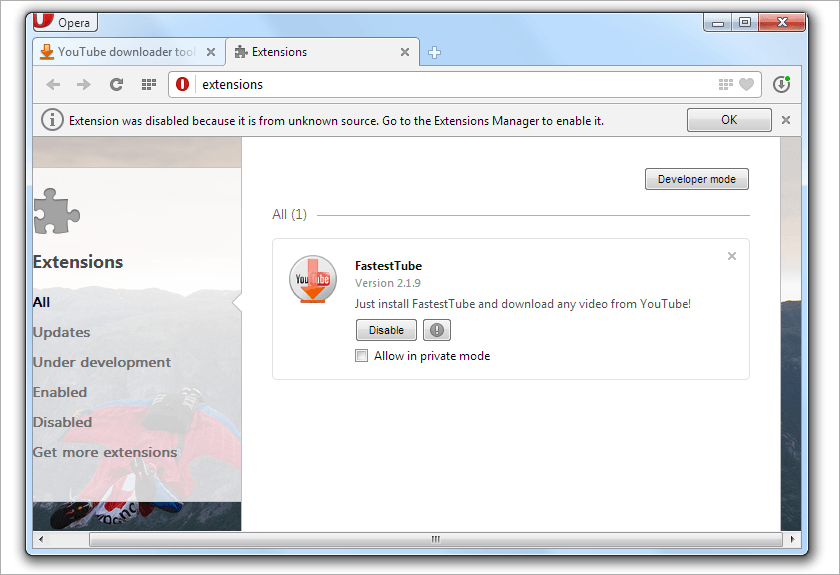Viewport: 840px width, 575px height.
Task: Show Disabled extensions list
Action: coord(62,422)
